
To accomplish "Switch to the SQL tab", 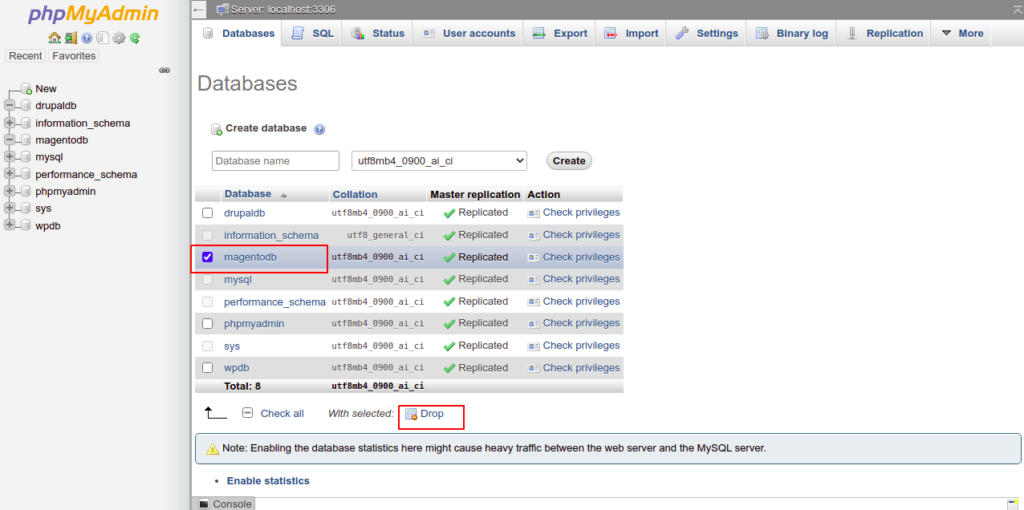I will [x=312, y=33].
